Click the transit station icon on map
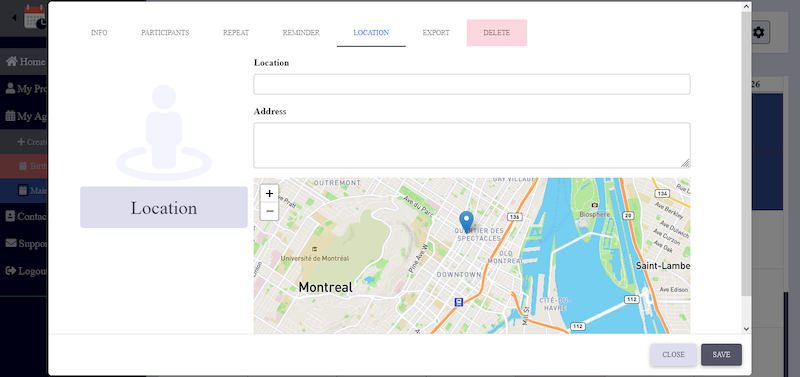 click(459, 302)
